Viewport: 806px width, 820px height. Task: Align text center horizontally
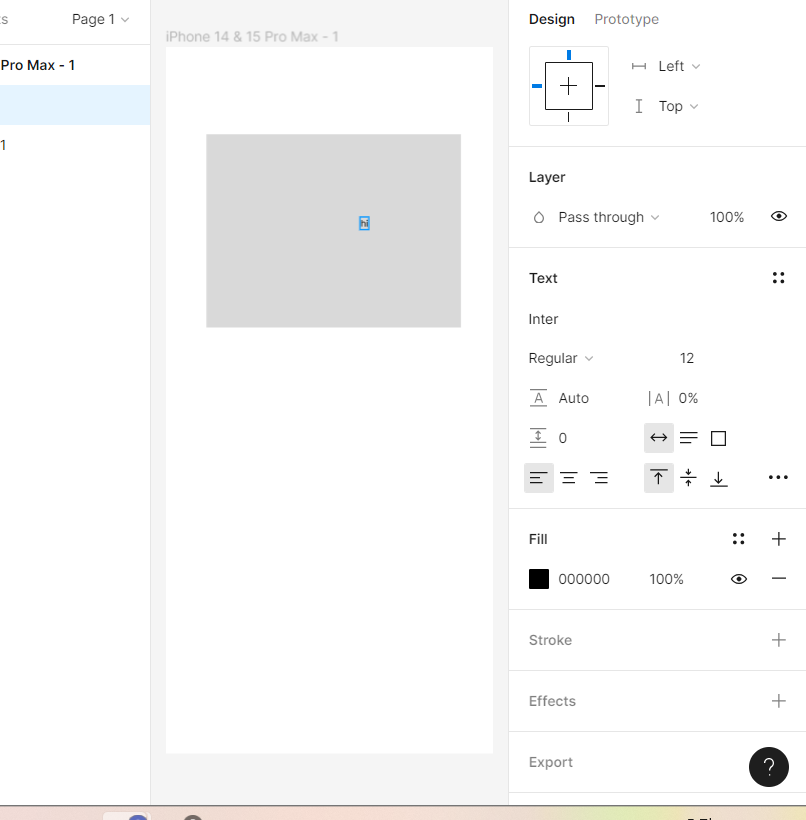[x=569, y=477]
